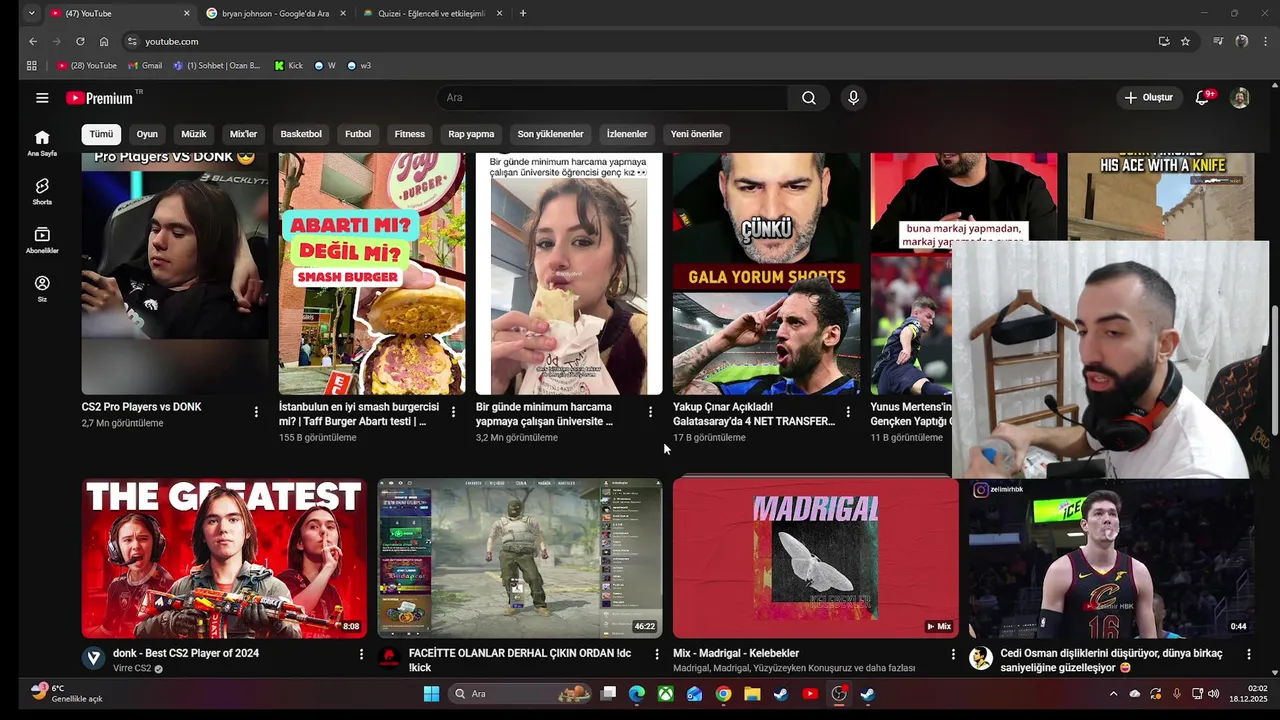The image size is (1280, 720).
Task: Show hidden system tray icons
Action: [x=1113, y=694]
